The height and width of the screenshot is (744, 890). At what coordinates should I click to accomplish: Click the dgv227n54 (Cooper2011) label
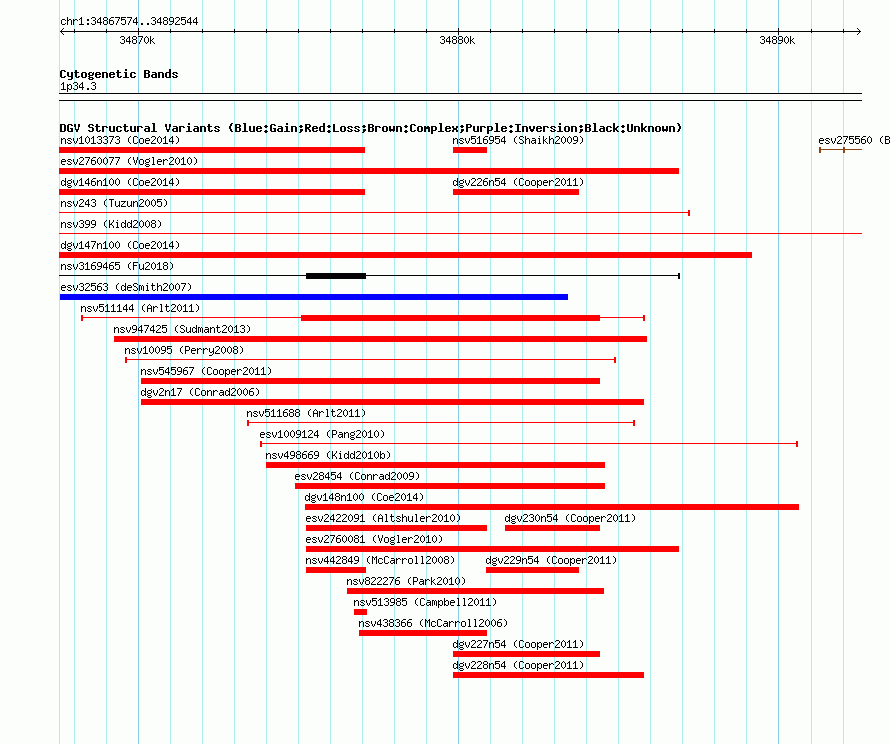pos(518,644)
